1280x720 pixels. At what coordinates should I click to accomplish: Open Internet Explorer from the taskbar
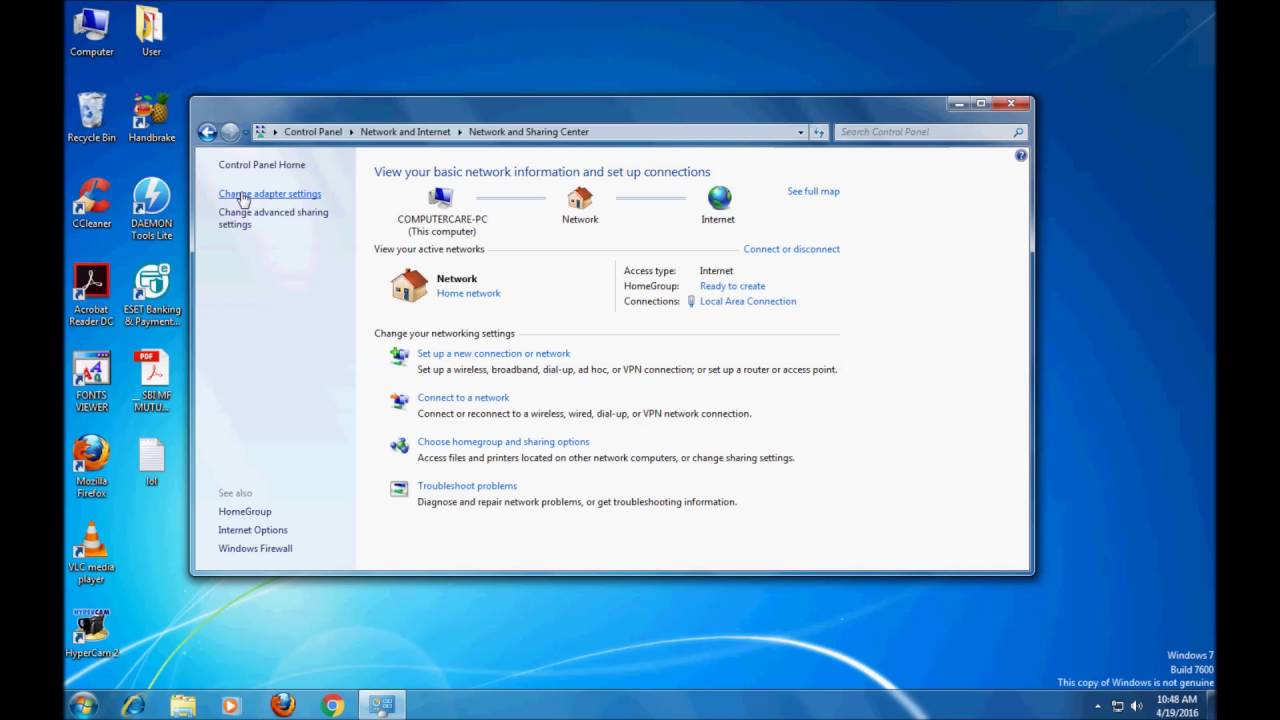pyautogui.click(x=133, y=705)
